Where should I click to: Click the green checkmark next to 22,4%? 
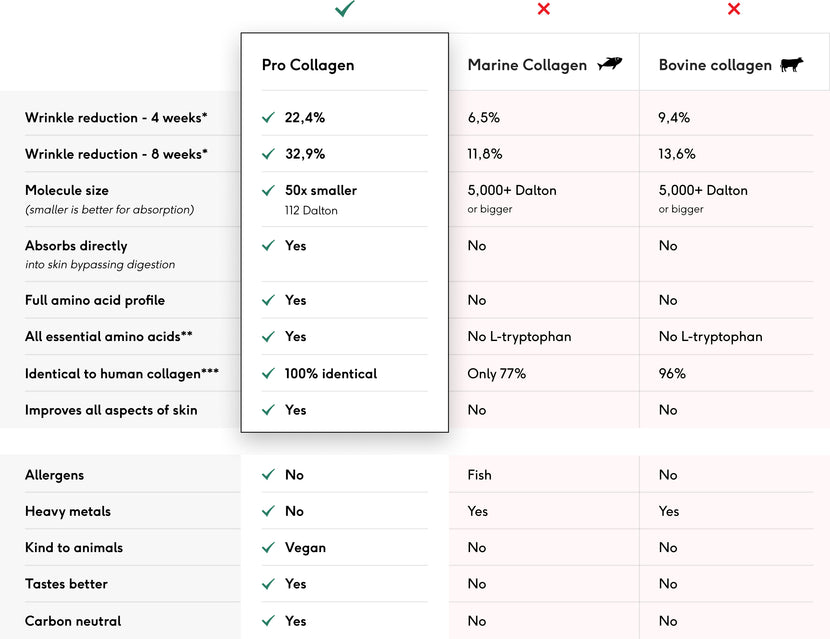point(268,117)
